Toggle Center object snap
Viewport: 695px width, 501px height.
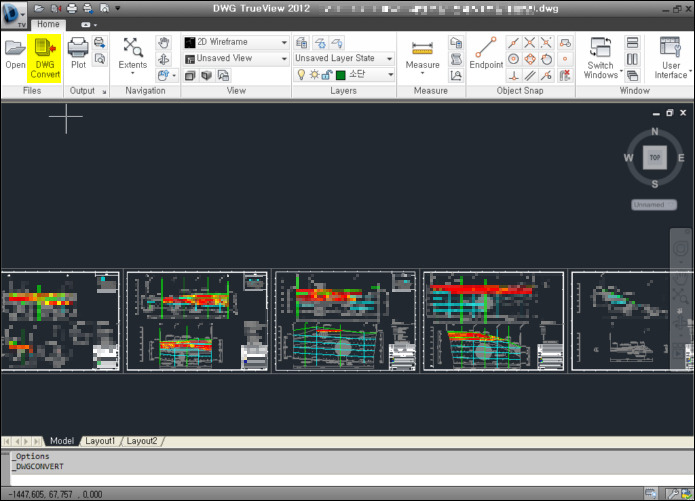click(513, 59)
